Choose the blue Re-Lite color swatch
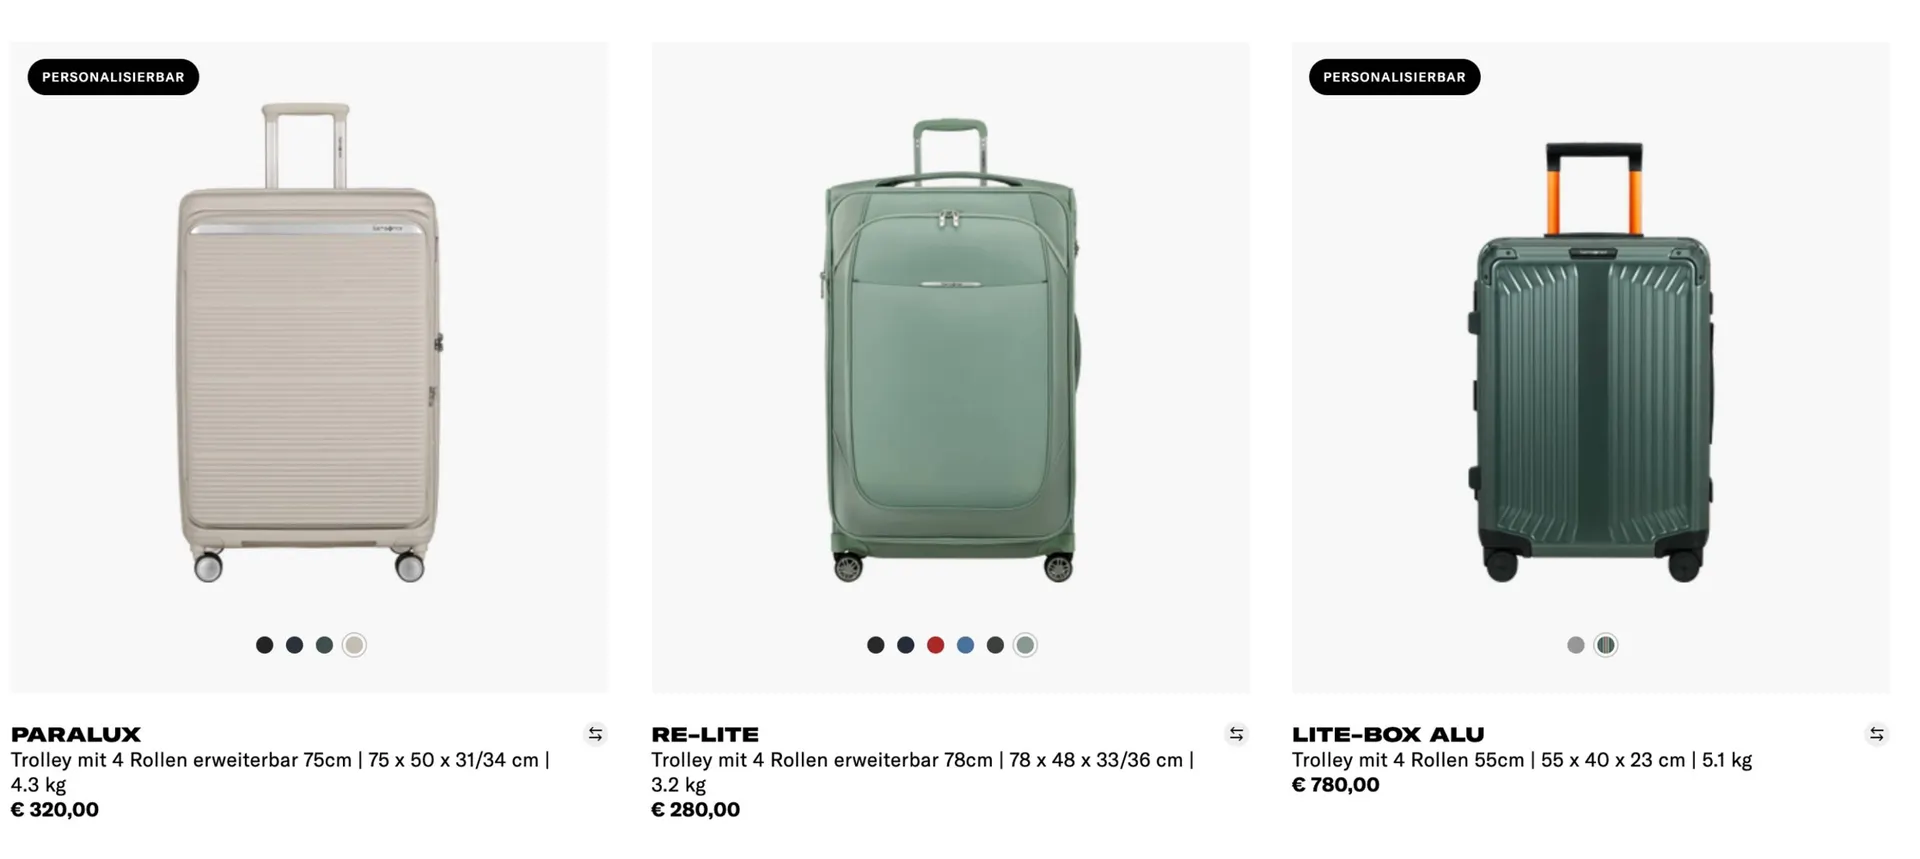 click(965, 645)
